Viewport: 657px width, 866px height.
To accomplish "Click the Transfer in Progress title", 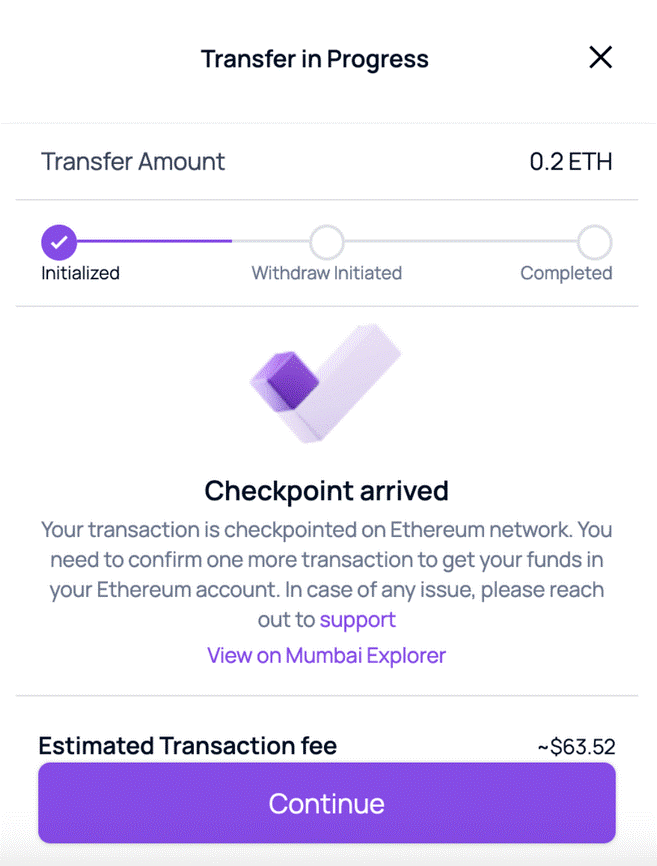I will pyautogui.click(x=315, y=59).
